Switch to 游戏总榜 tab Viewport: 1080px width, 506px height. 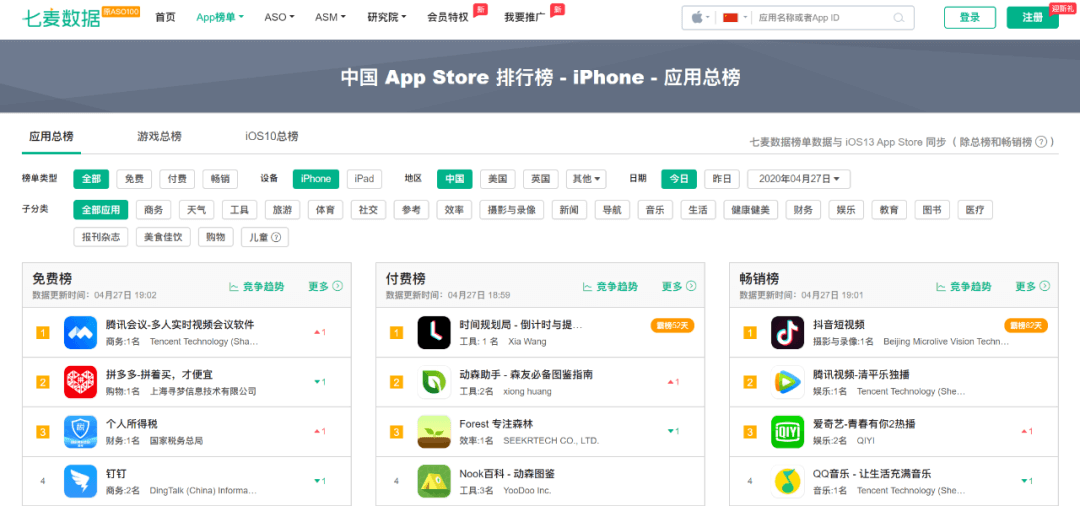pyautogui.click(x=159, y=136)
